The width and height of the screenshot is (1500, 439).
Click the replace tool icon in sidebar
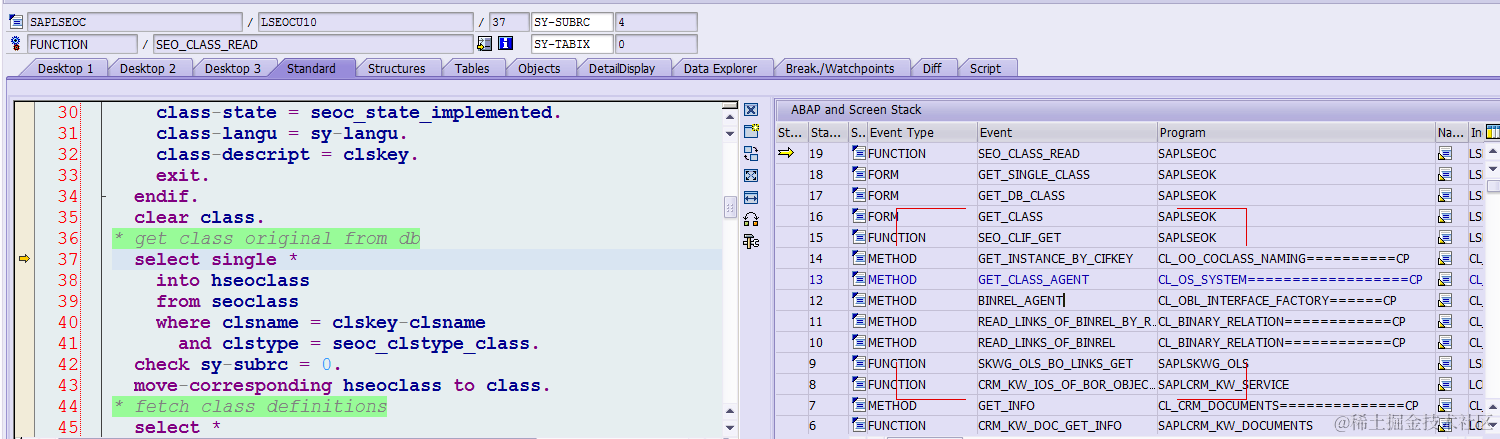pyautogui.click(x=751, y=153)
